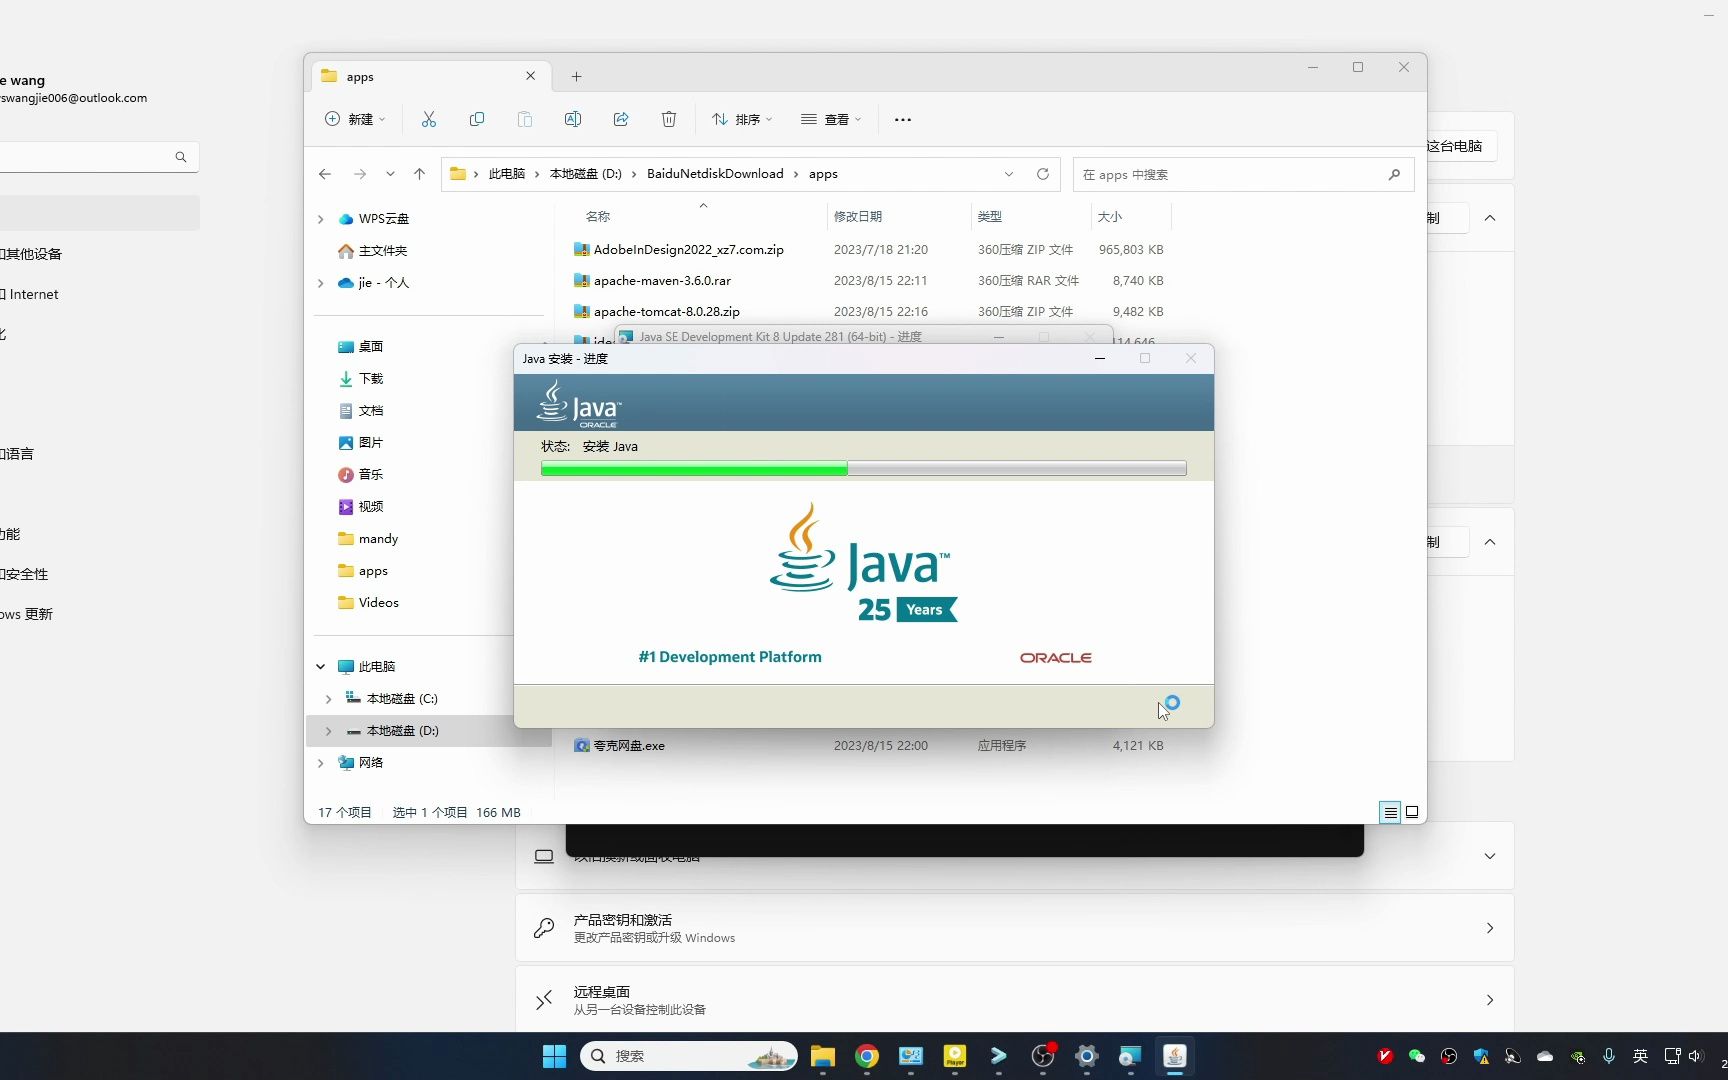1728x1080 pixels.
Task: Click BaiduNetdiskDownload in the breadcrumb
Action: coord(715,174)
